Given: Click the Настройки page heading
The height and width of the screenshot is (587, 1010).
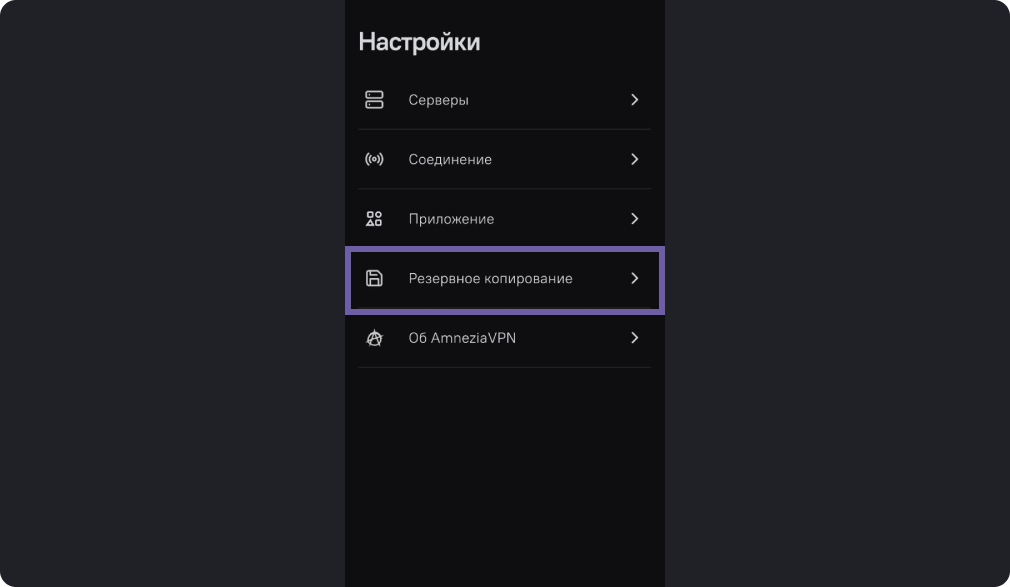Looking at the screenshot, I should click(x=419, y=42).
